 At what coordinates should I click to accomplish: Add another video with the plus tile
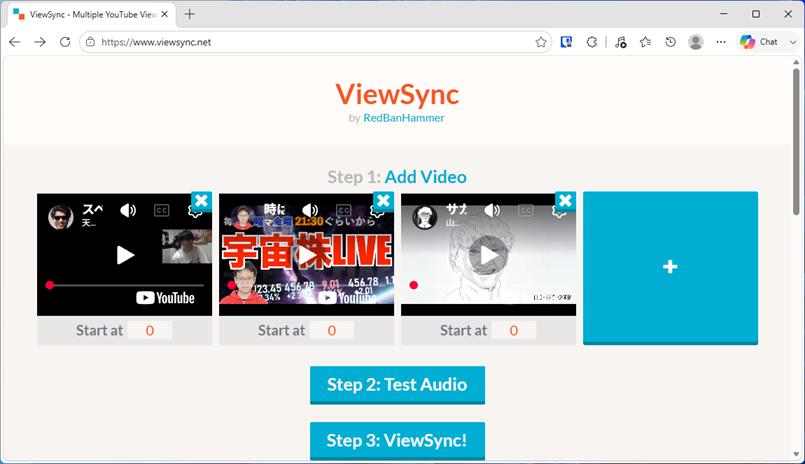click(670, 267)
